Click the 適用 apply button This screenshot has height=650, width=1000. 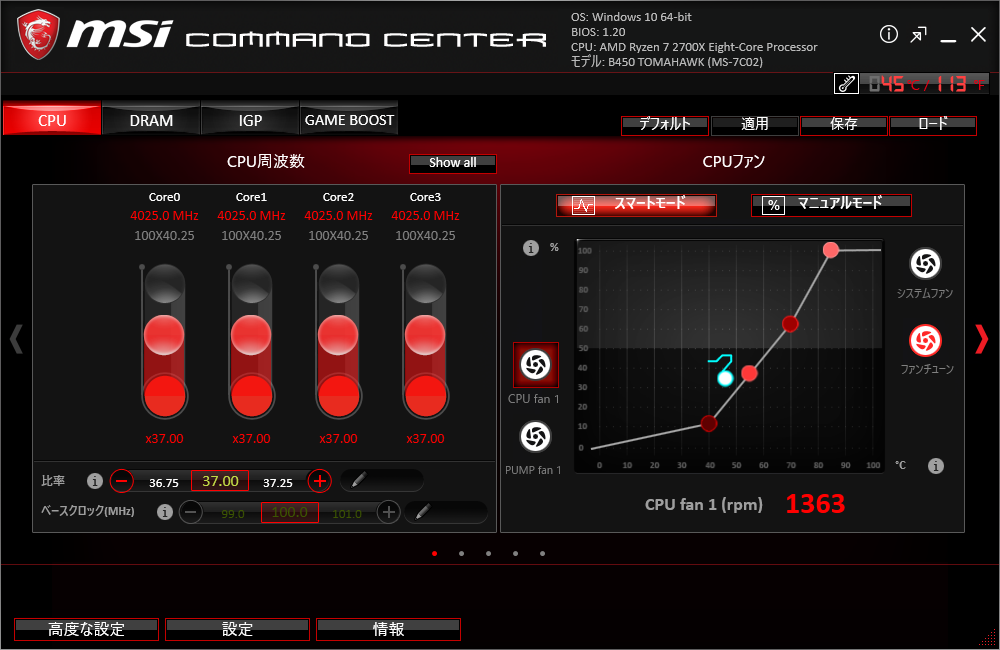pos(754,125)
